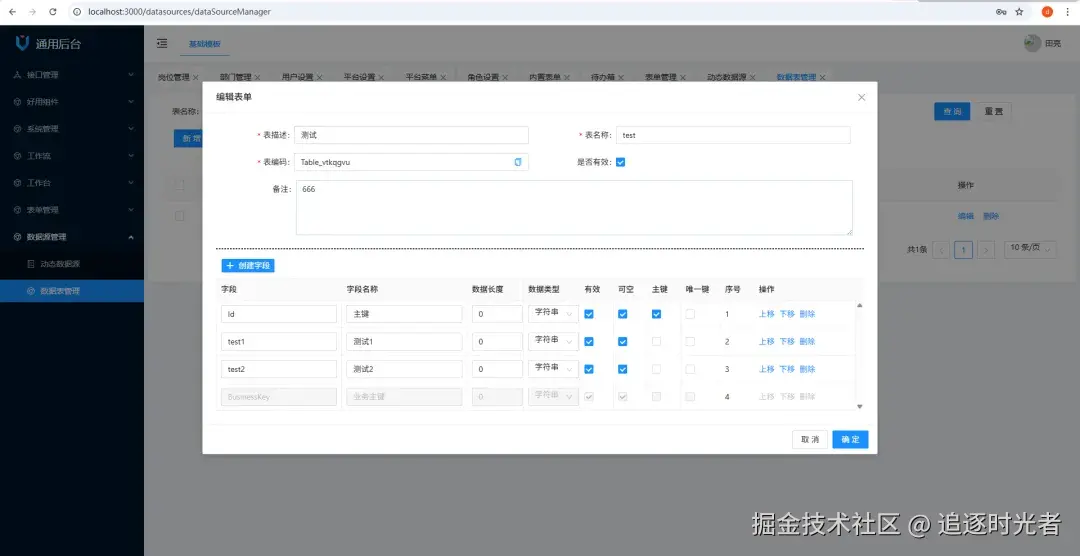Screen dimensions: 1080x556
Task: Reload the page in the browser
Action: (53, 12)
